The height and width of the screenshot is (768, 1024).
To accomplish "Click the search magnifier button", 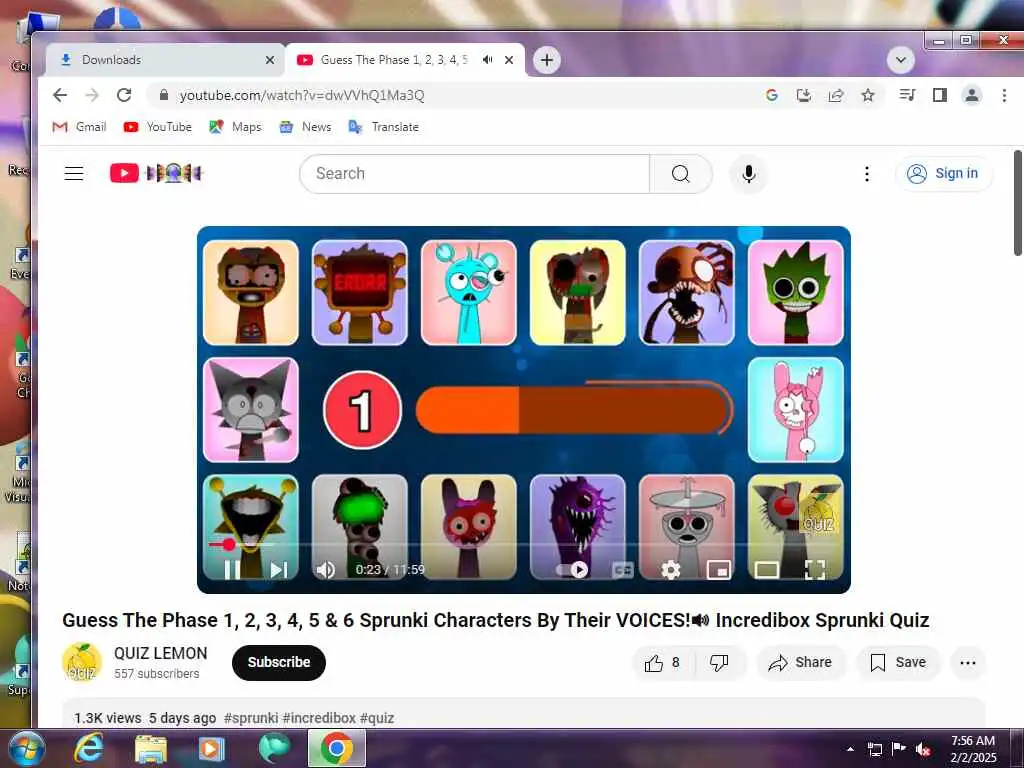I will point(680,174).
